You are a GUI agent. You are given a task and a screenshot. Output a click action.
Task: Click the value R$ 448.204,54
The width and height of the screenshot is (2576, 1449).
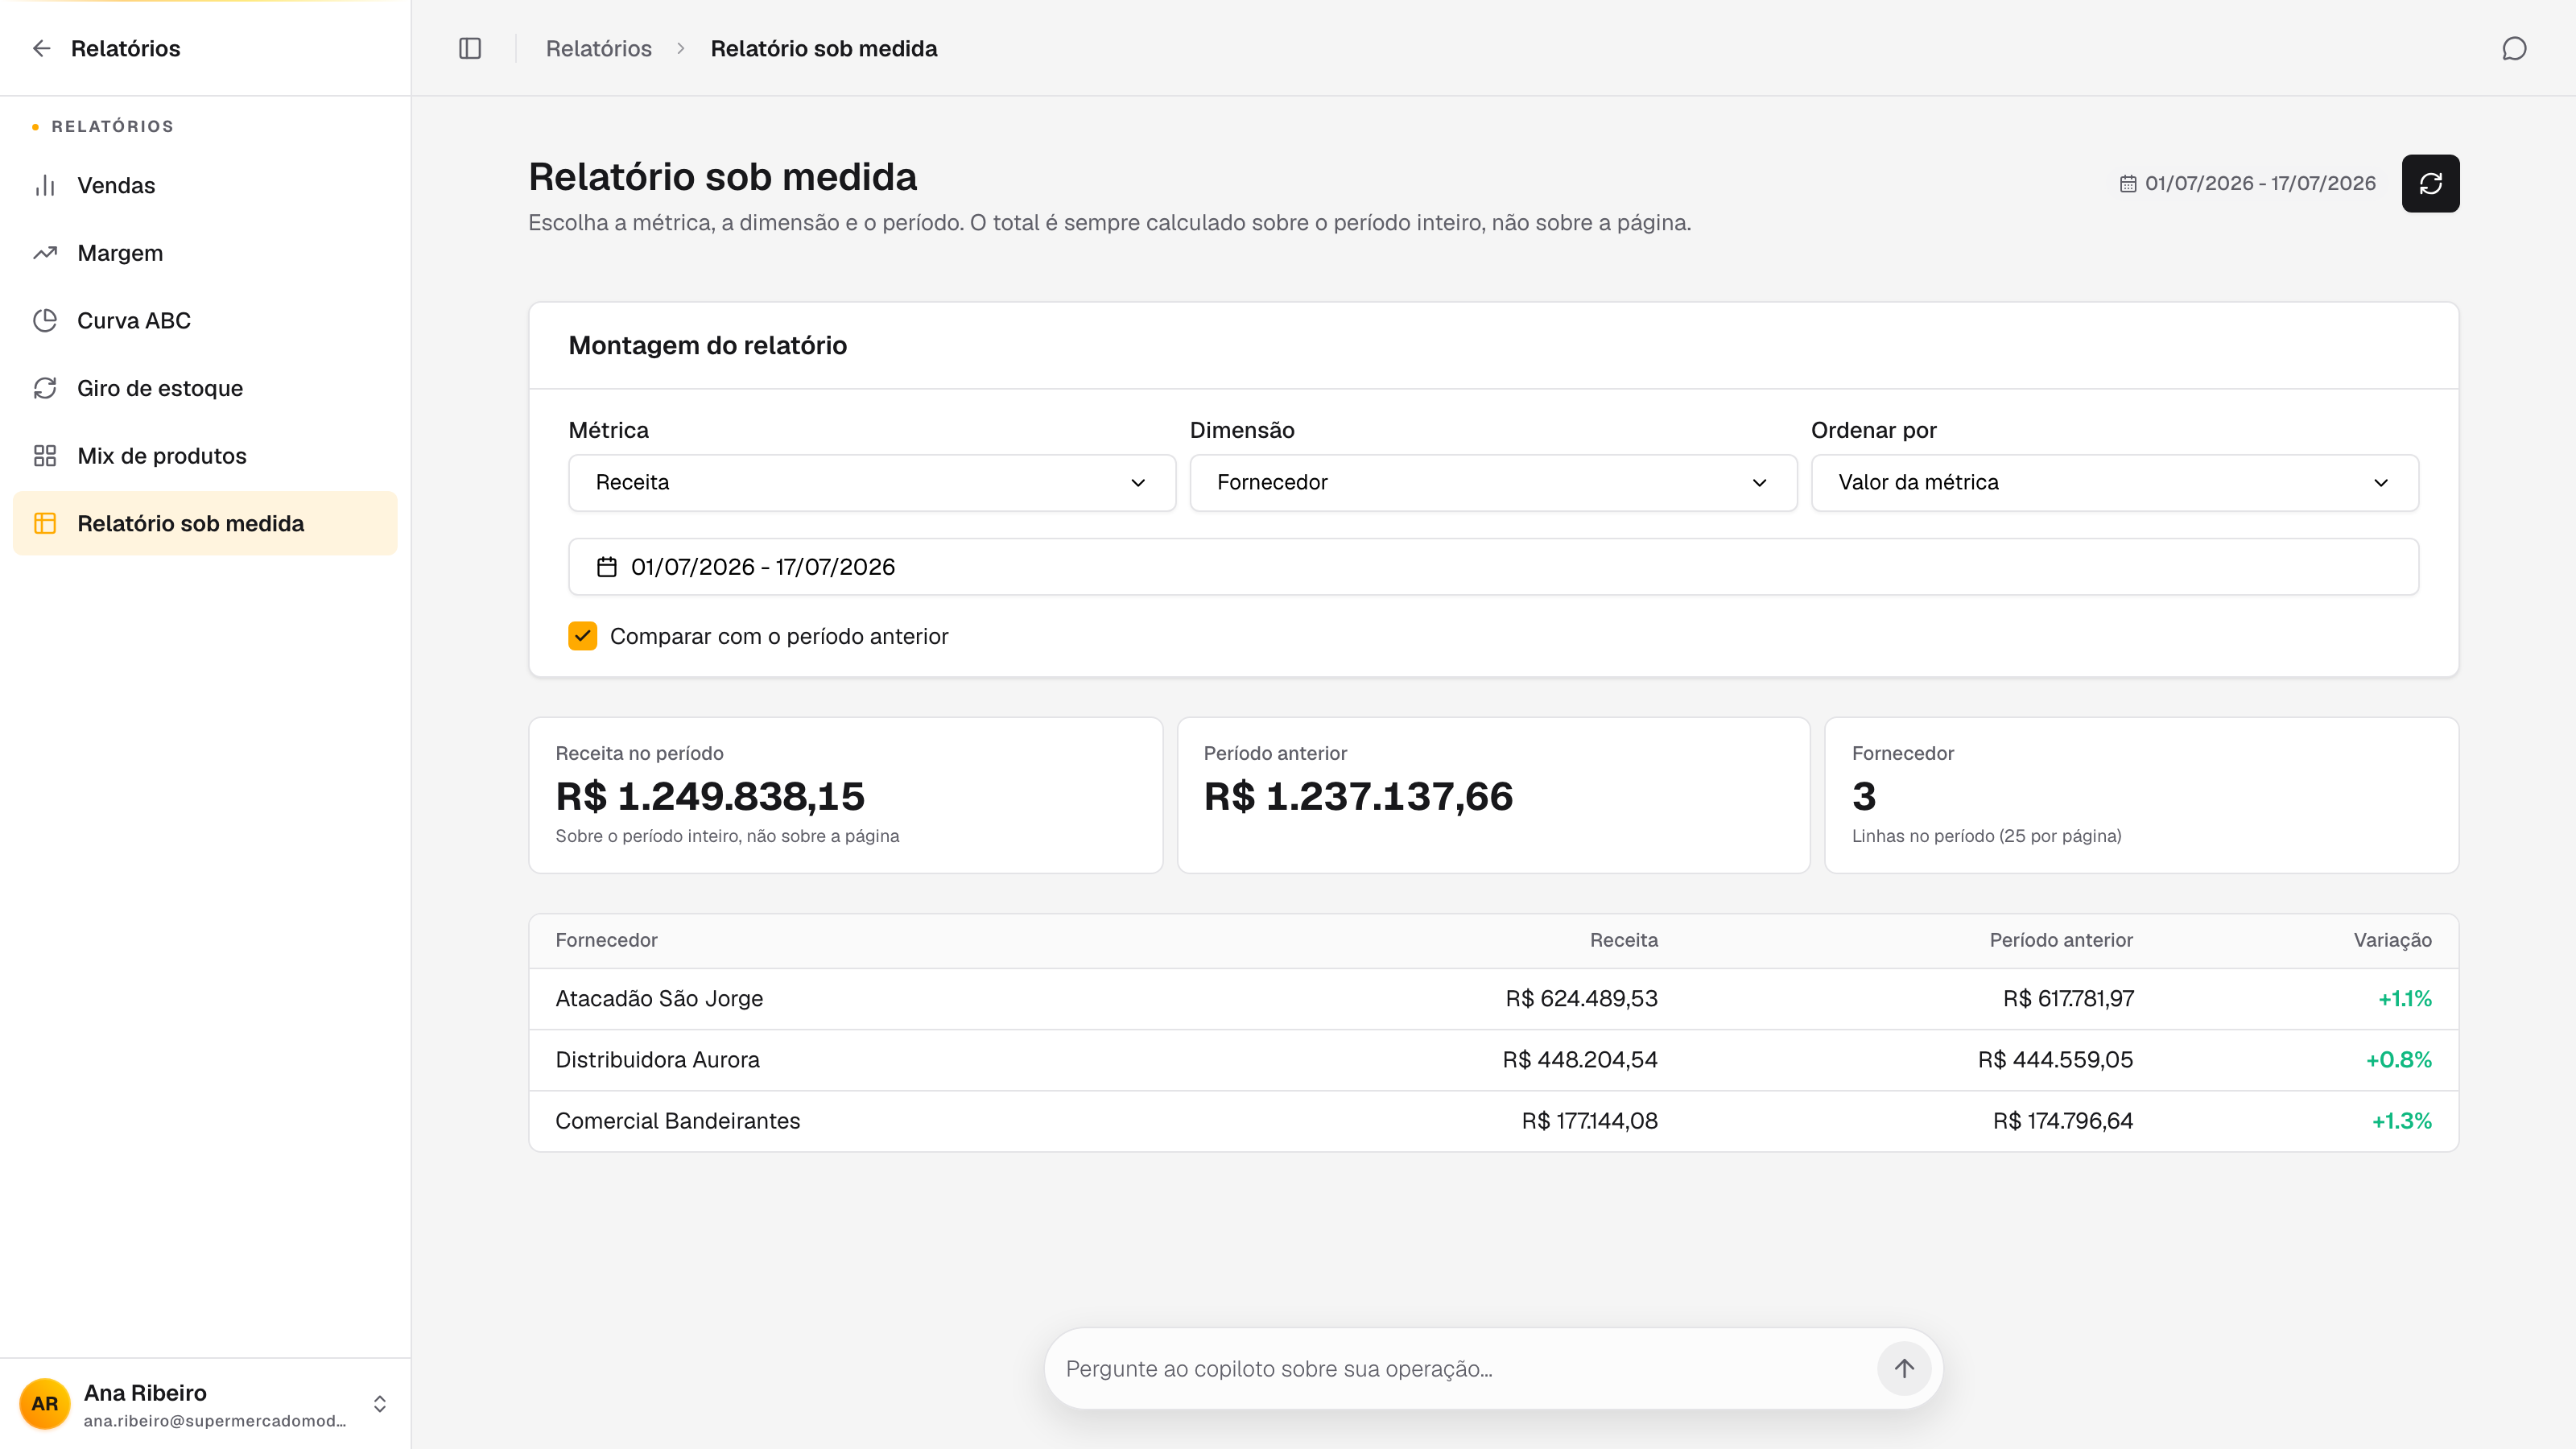click(1579, 1059)
